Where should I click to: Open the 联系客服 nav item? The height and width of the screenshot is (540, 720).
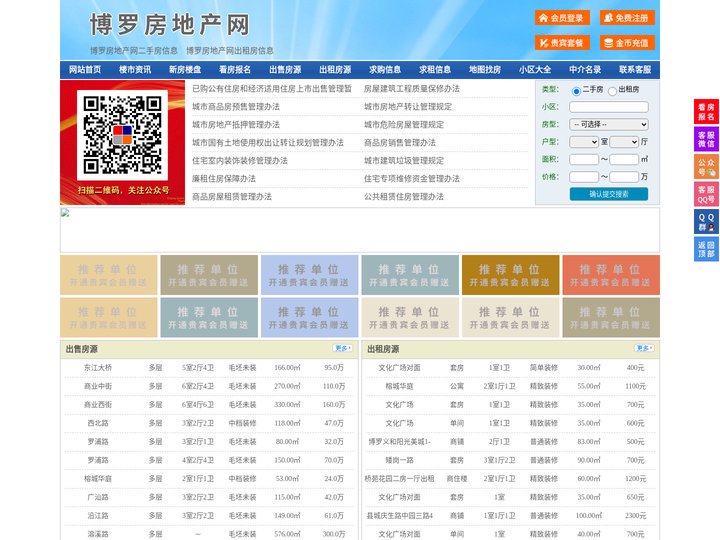pyautogui.click(x=635, y=70)
